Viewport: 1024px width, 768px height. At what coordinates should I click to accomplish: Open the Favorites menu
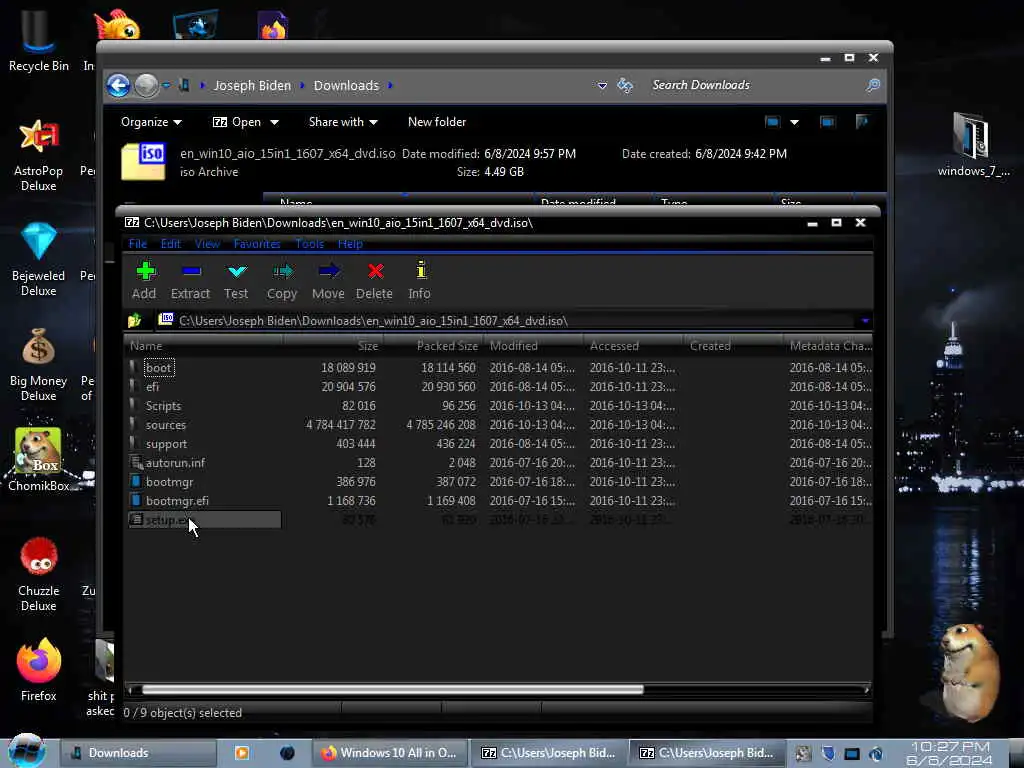coord(257,244)
